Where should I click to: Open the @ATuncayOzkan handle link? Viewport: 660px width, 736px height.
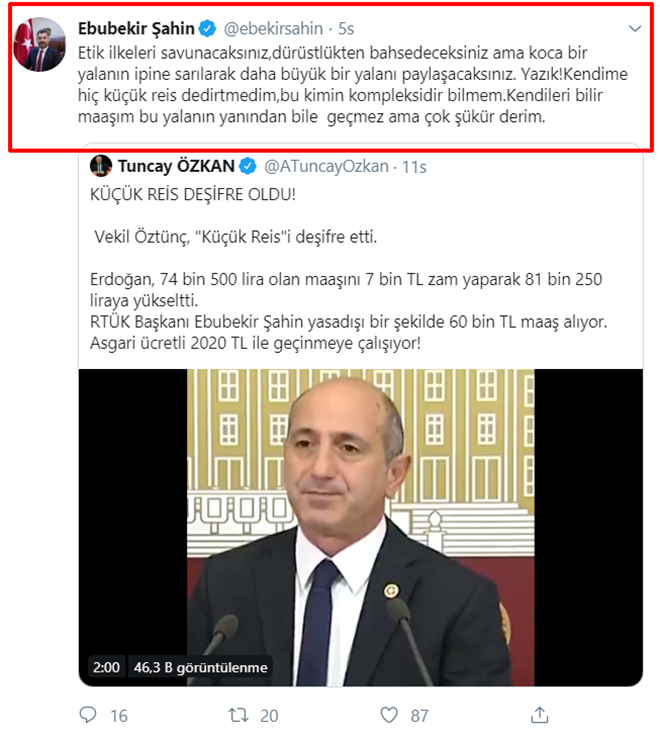click(326, 166)
